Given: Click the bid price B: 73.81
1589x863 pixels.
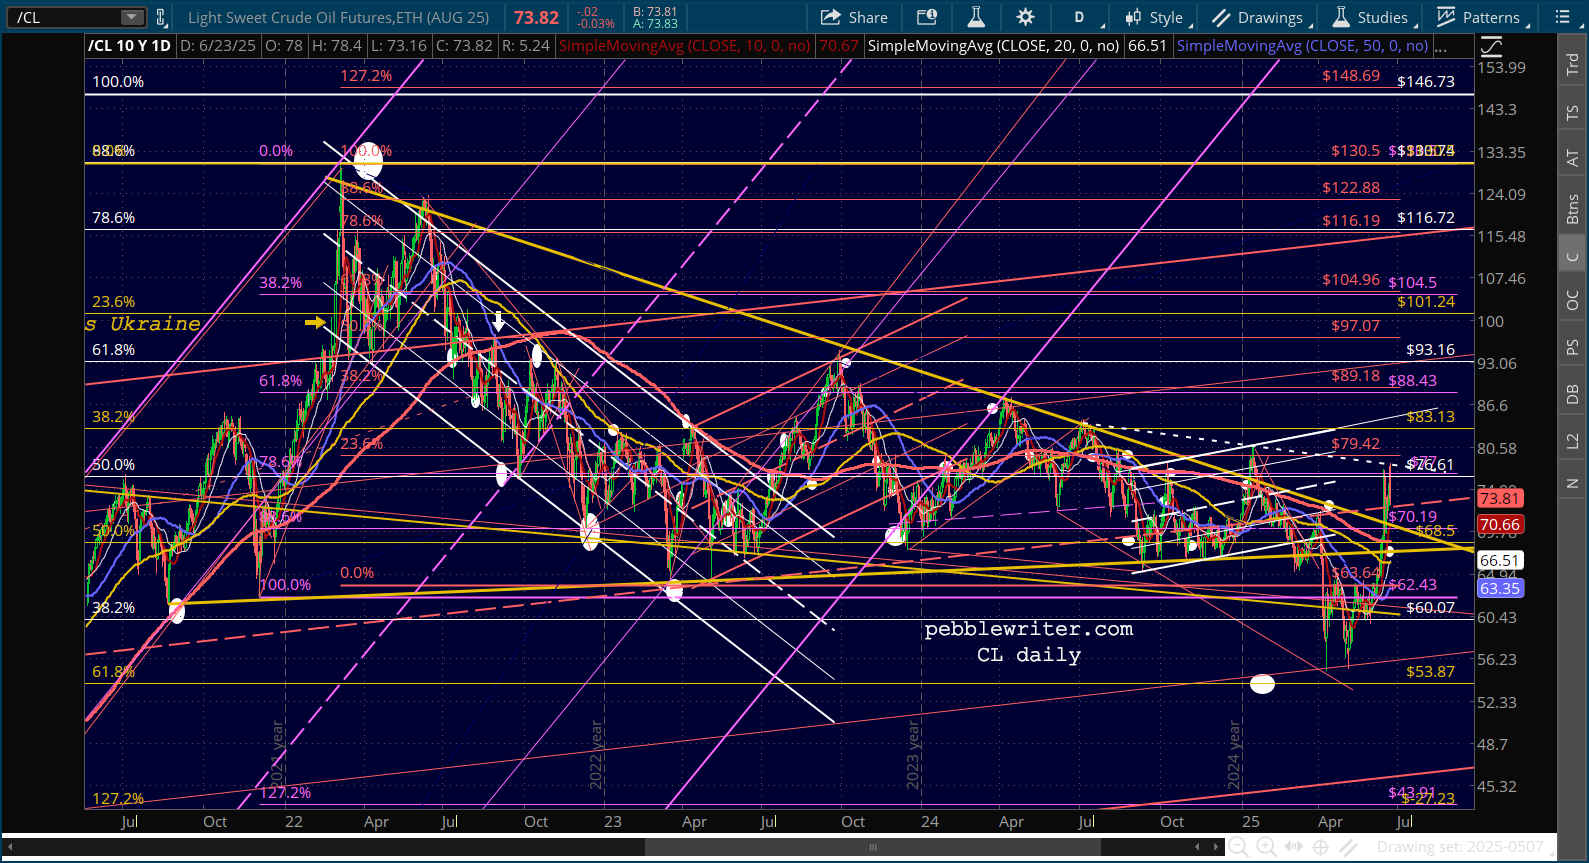Looking at the screenshot, I should click(x=655, y=12).
